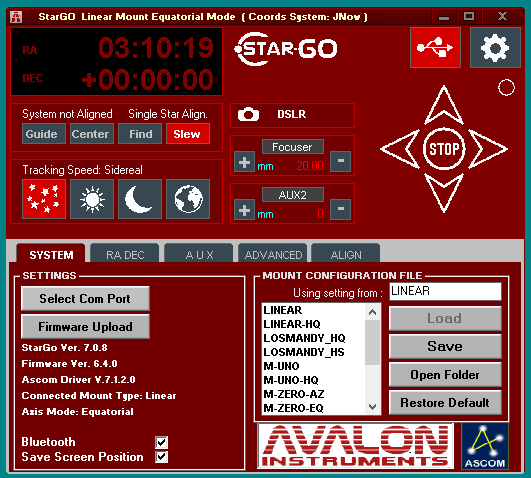The image size is (531, 478).
Task: Click the DSLR camera icon
Action: (x=248, y=115)
